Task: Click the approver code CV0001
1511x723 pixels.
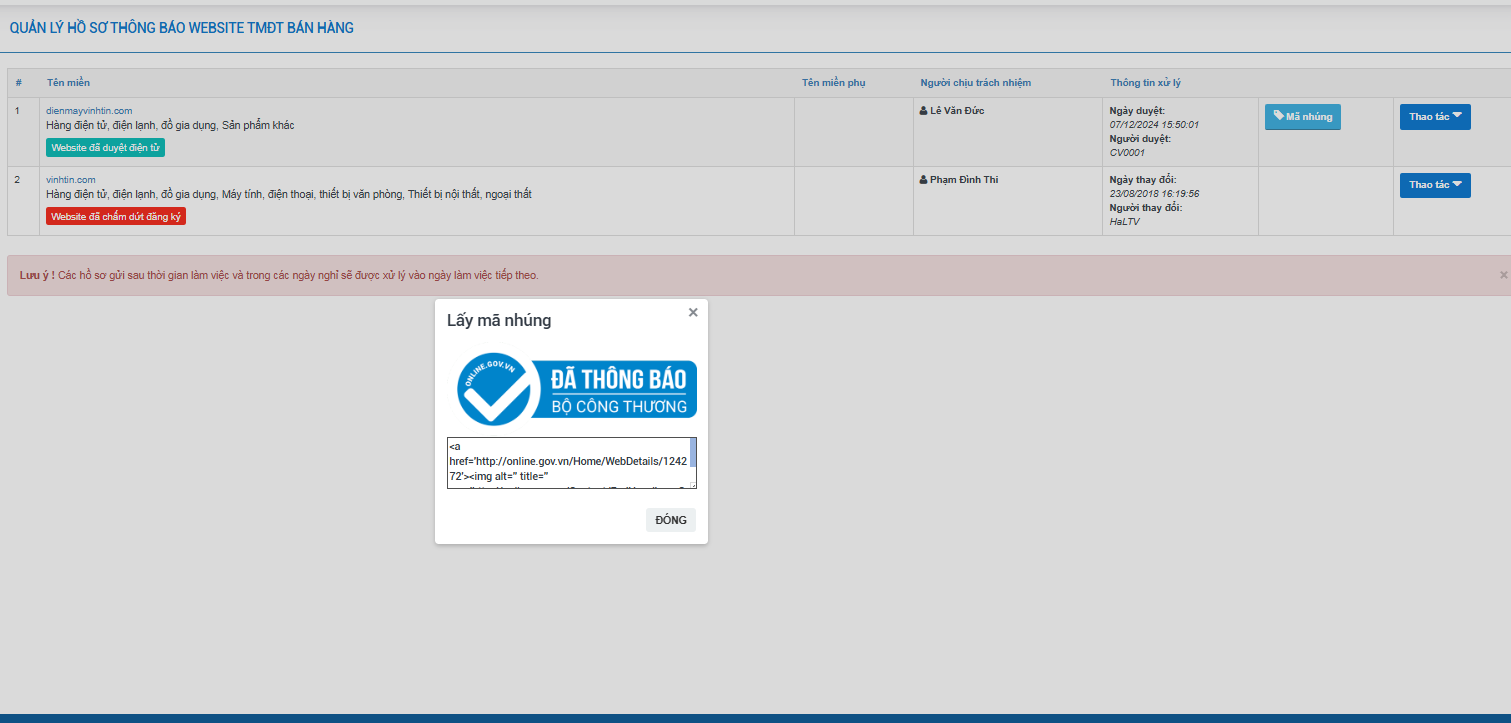Action: click(x=1127, y=153)
